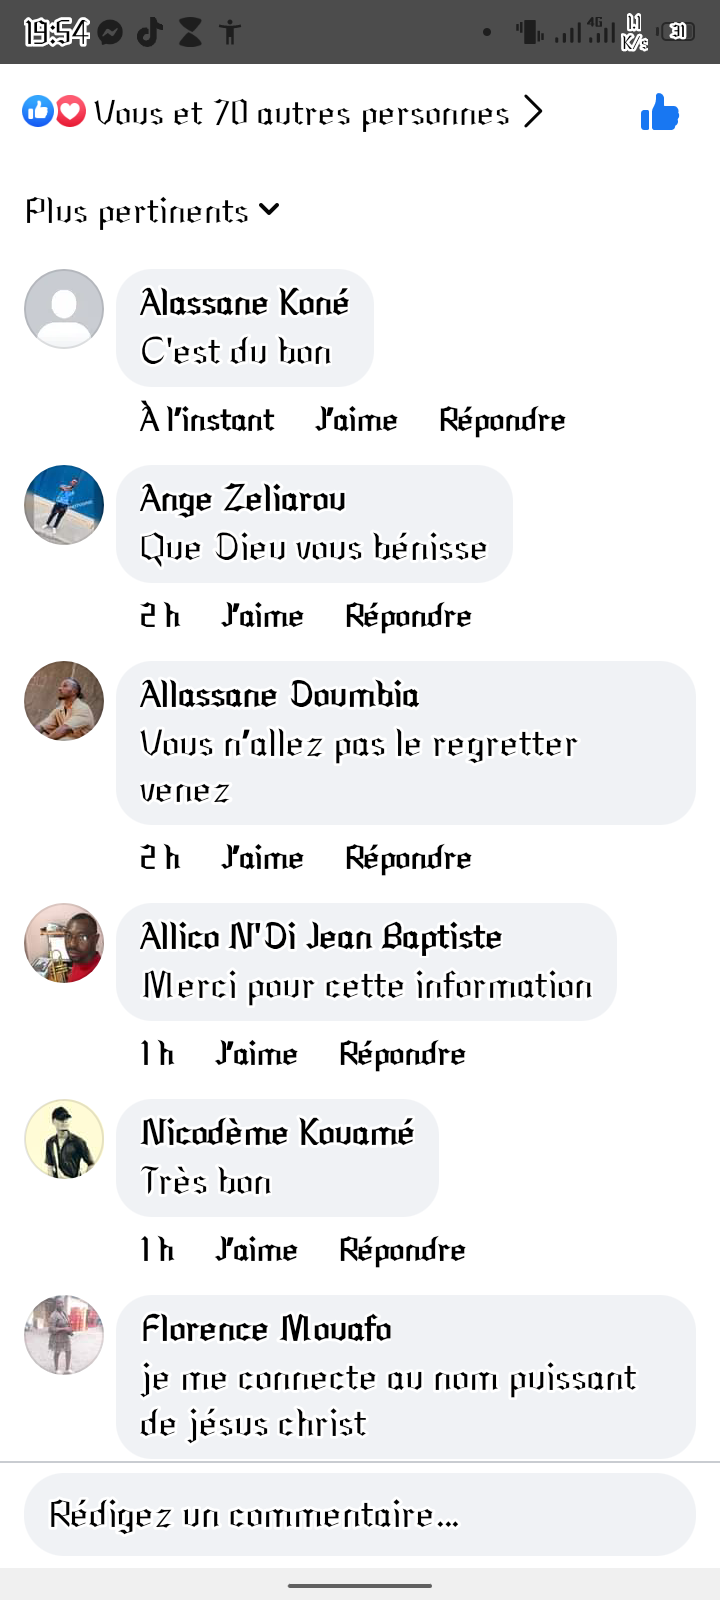
Task: Open Alassane Koné's default profile avatar
Action: [64, 309]
